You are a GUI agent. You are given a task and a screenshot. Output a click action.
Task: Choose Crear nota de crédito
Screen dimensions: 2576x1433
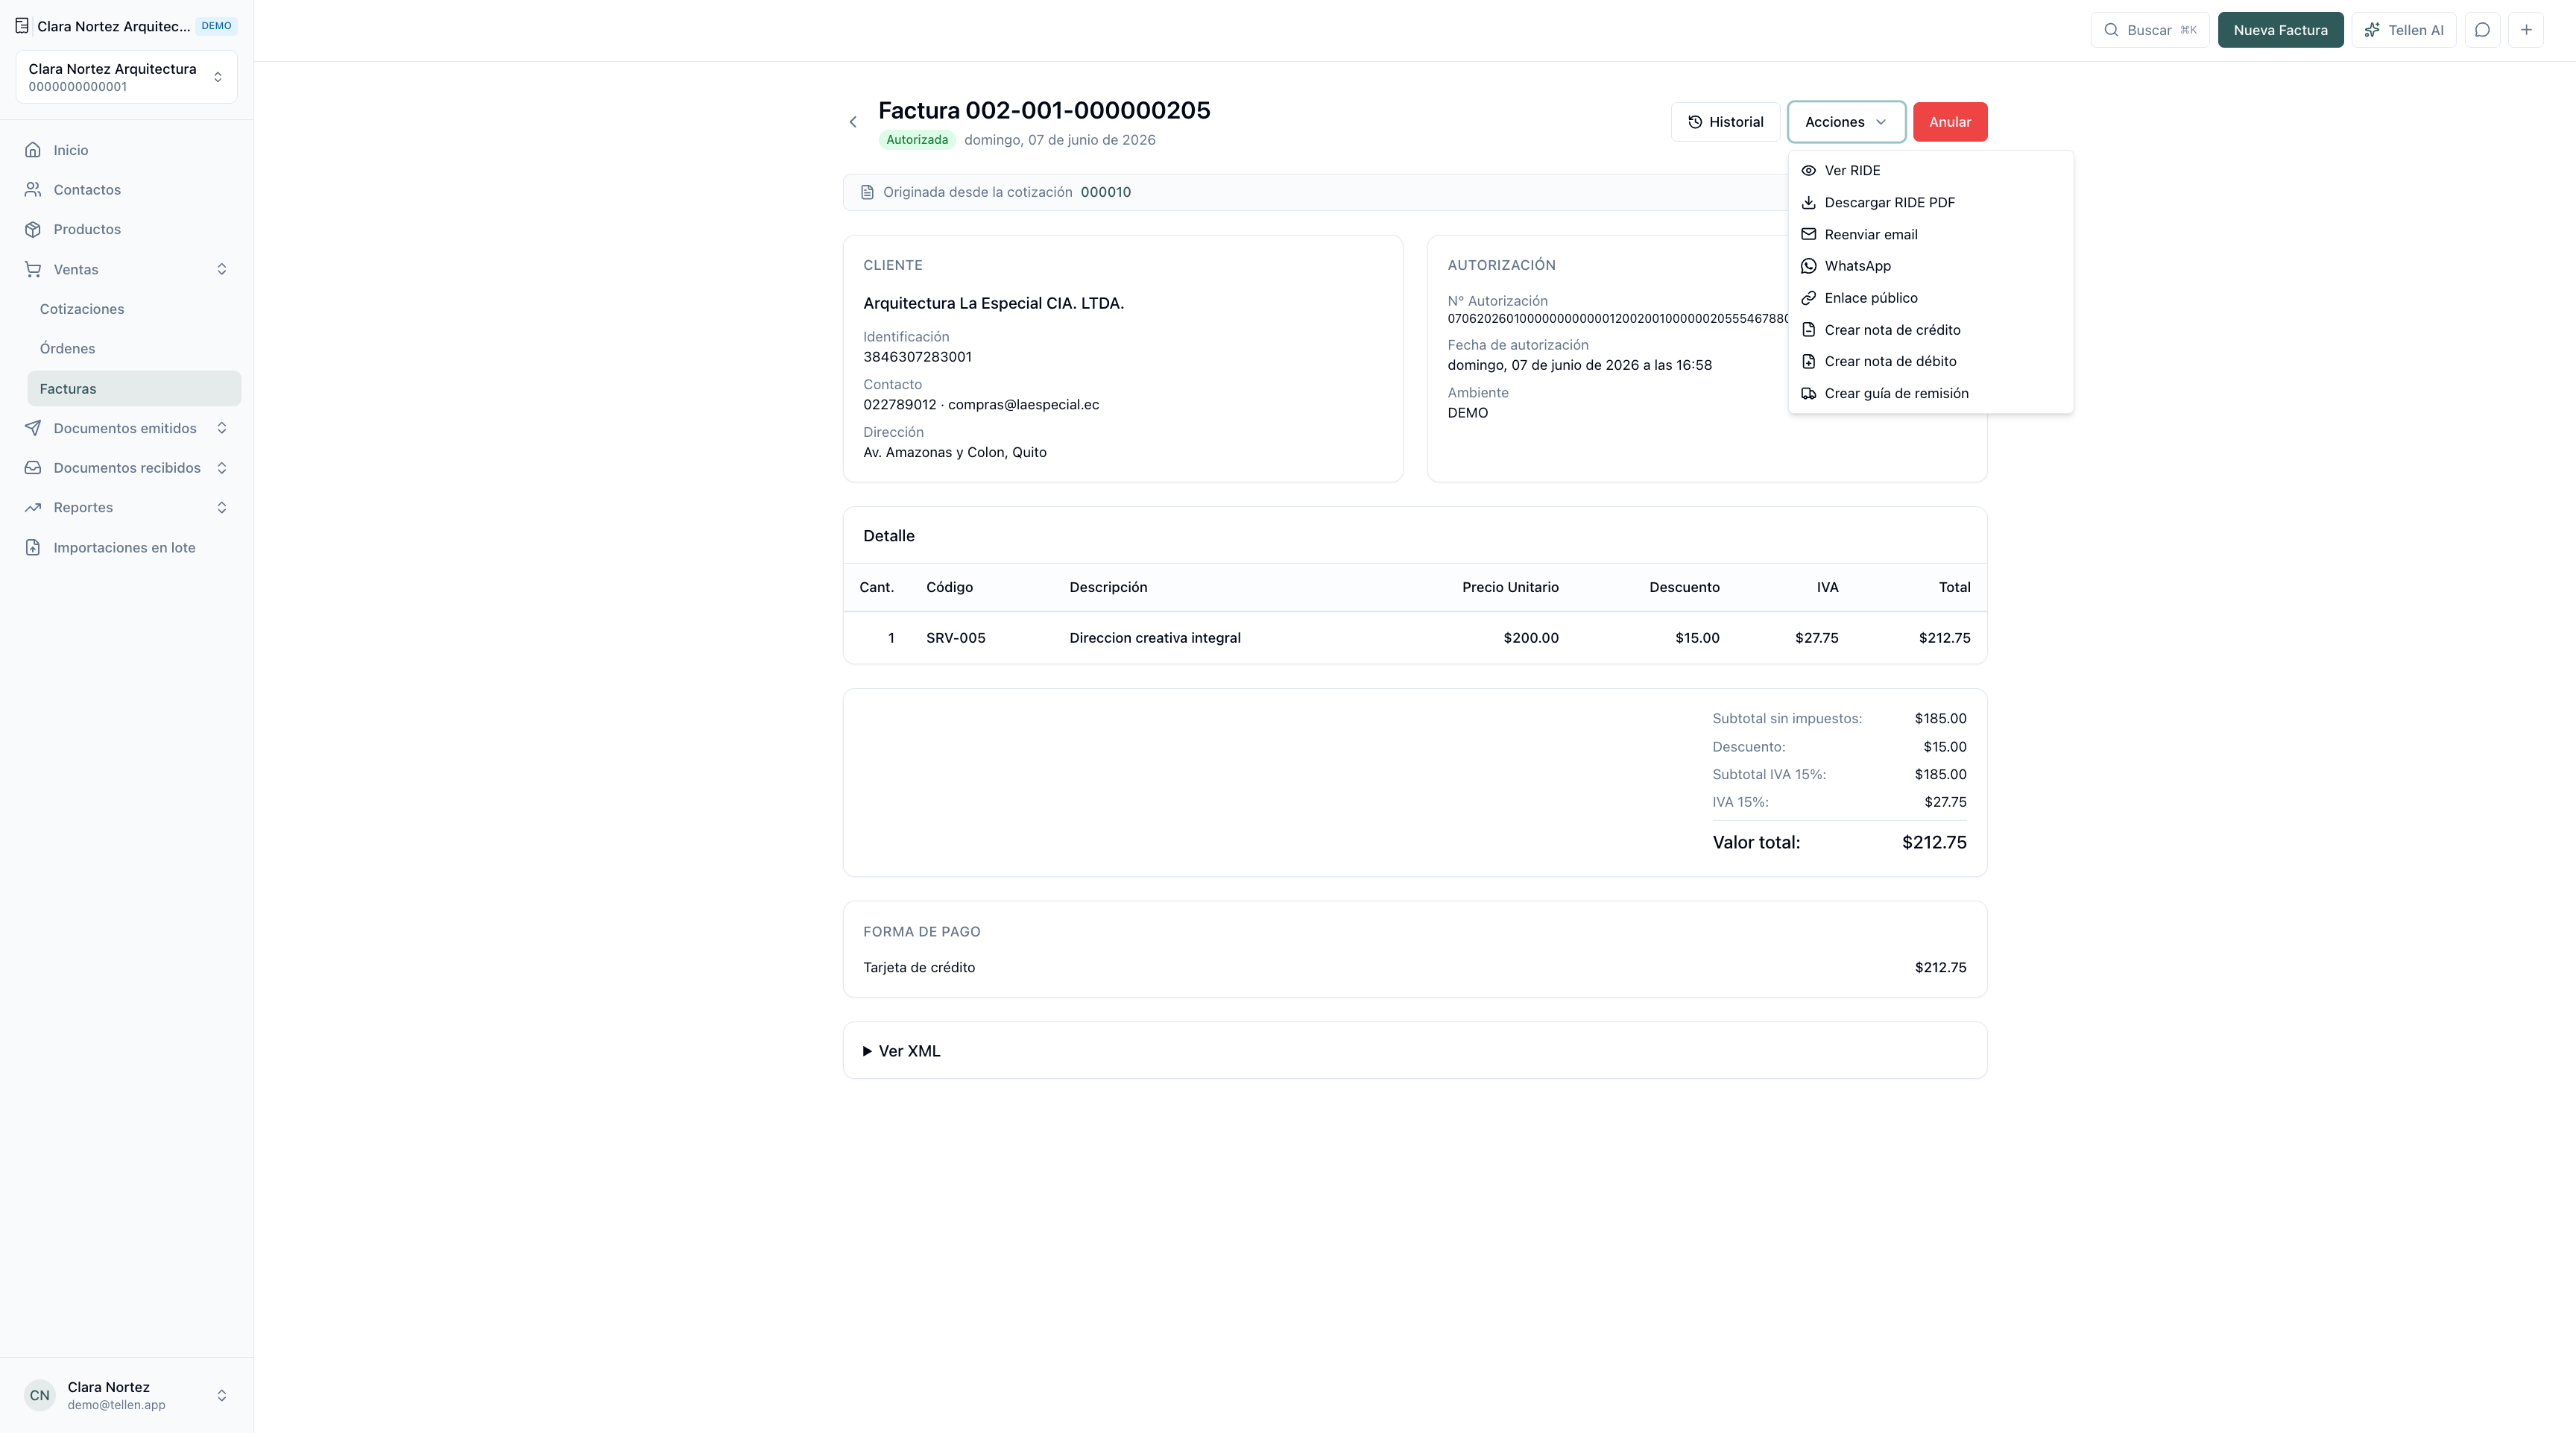1930,330
